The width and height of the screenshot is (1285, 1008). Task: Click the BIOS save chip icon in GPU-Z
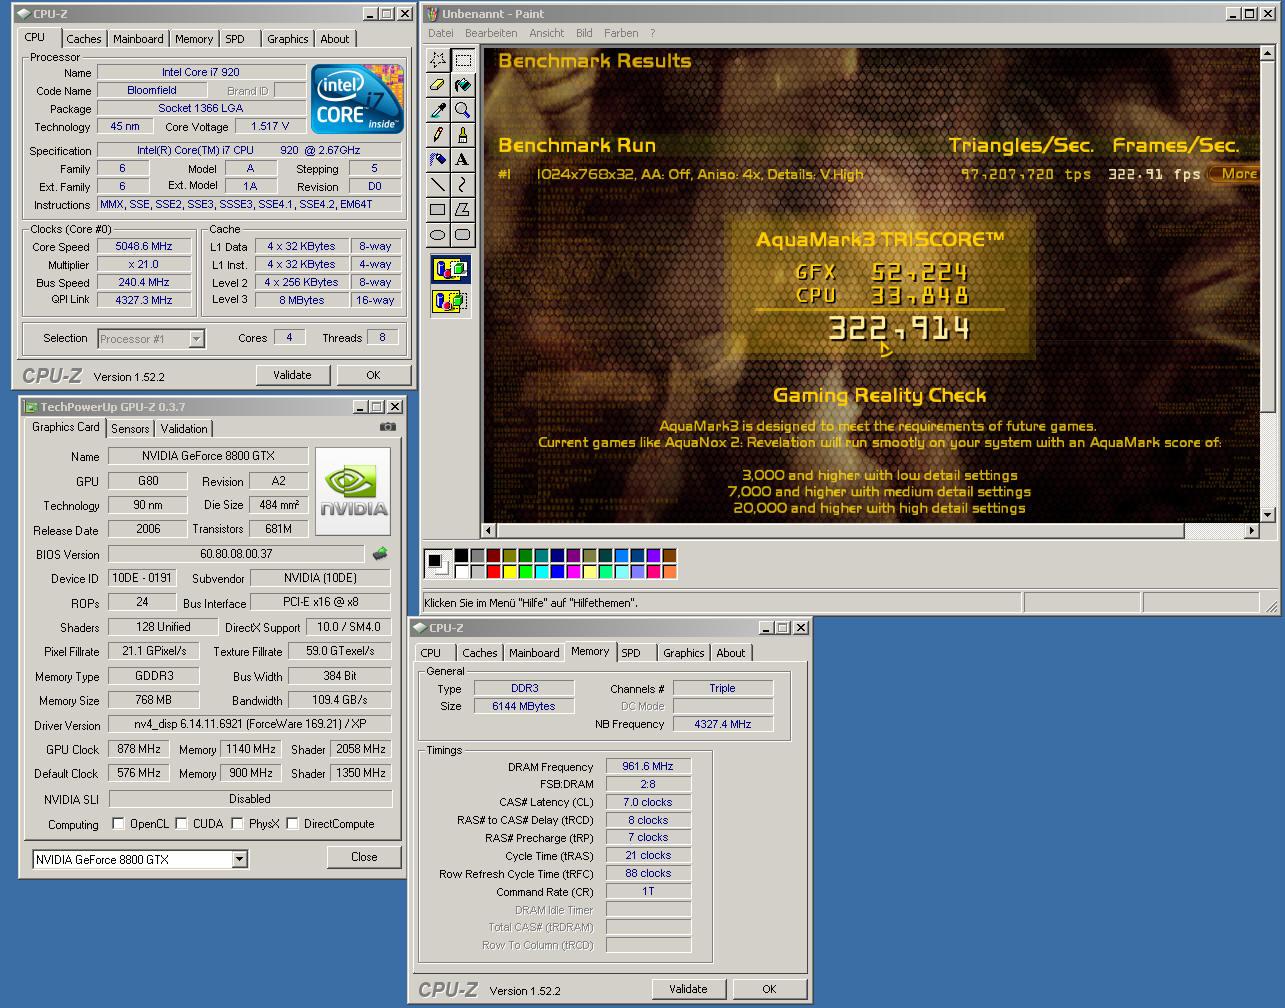(x=380, y=553)
